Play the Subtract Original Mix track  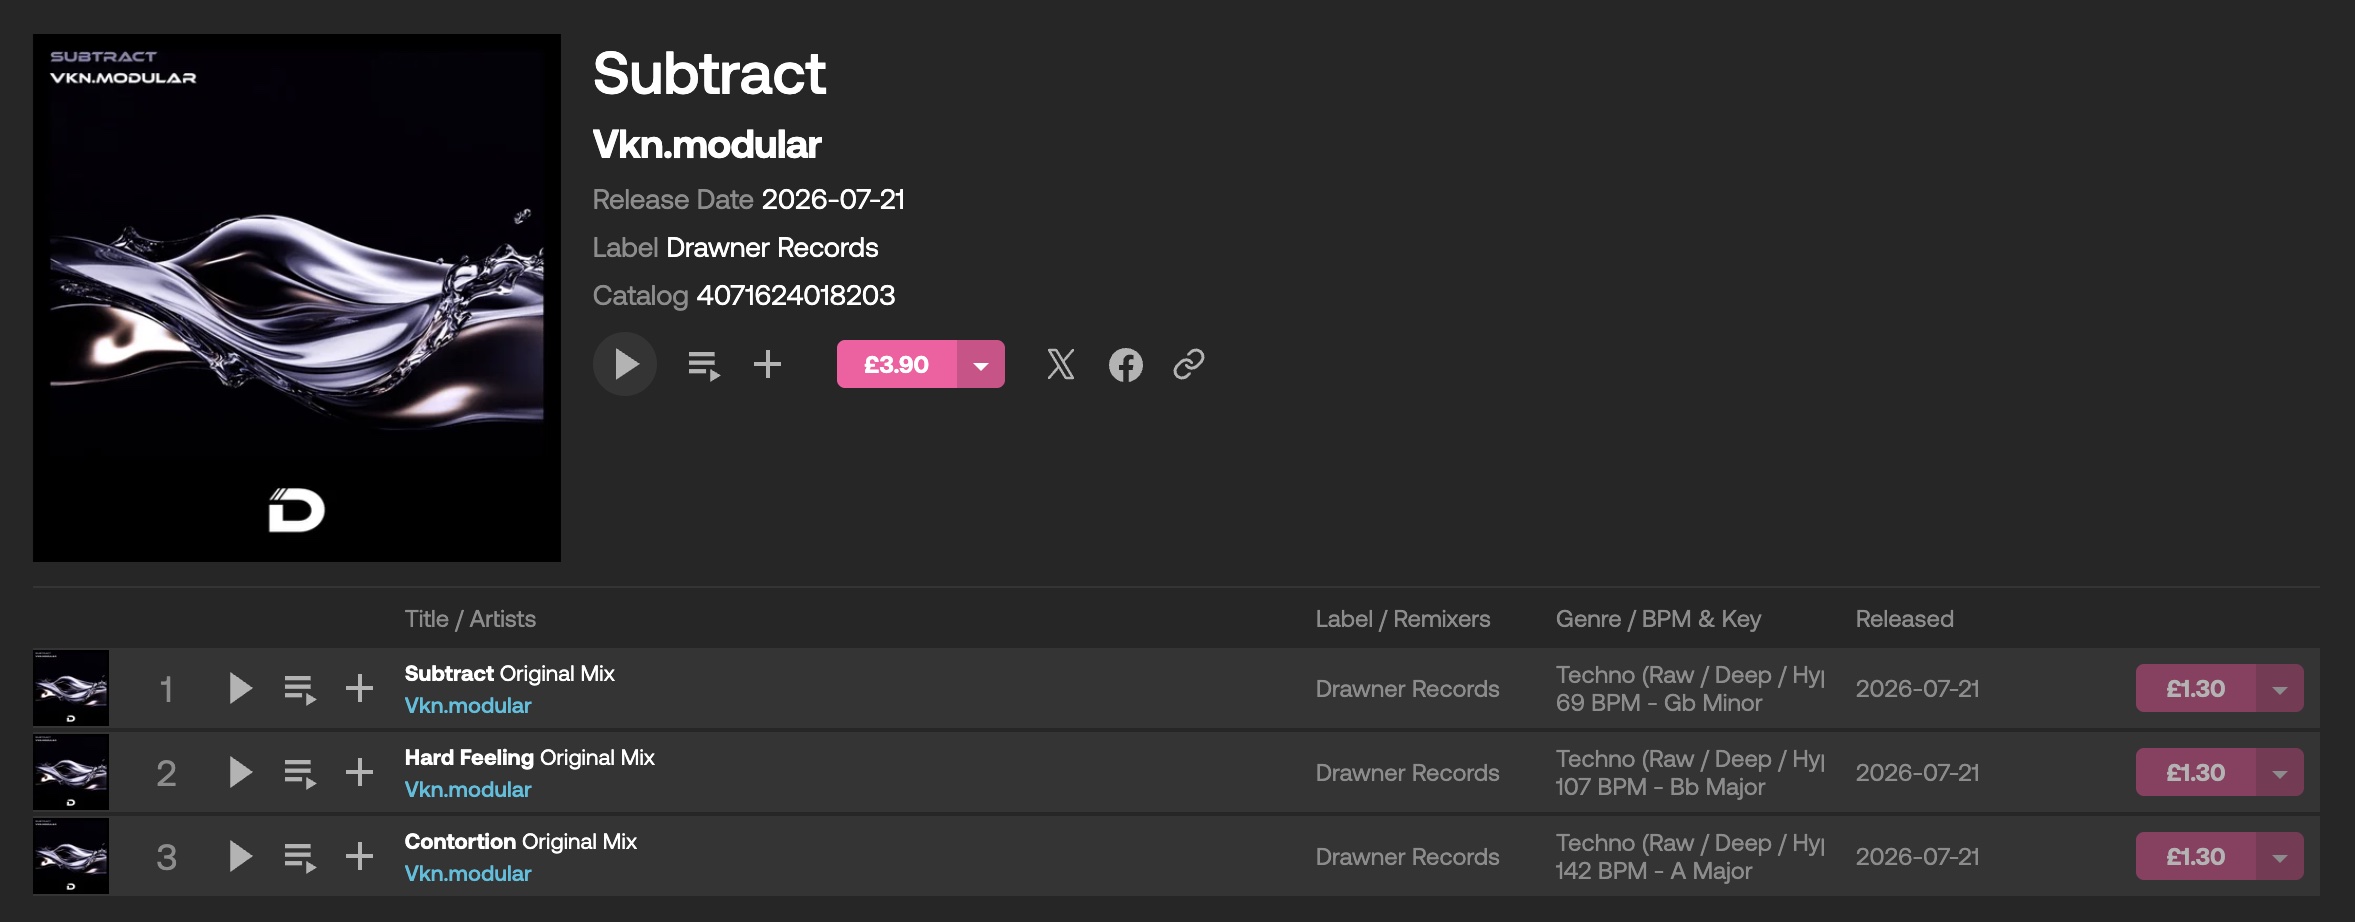click(240, 688)
